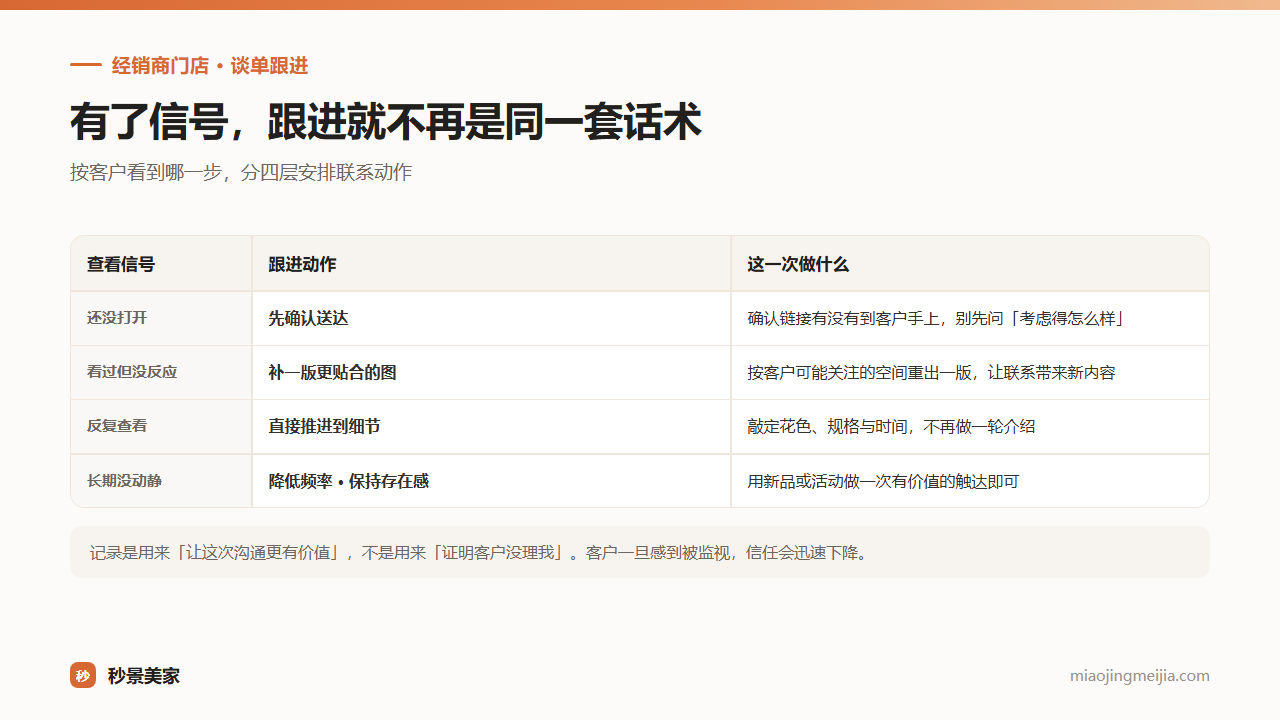
Task: Click the 长期没动静 signal cell
Action: [x=161, y=481]
